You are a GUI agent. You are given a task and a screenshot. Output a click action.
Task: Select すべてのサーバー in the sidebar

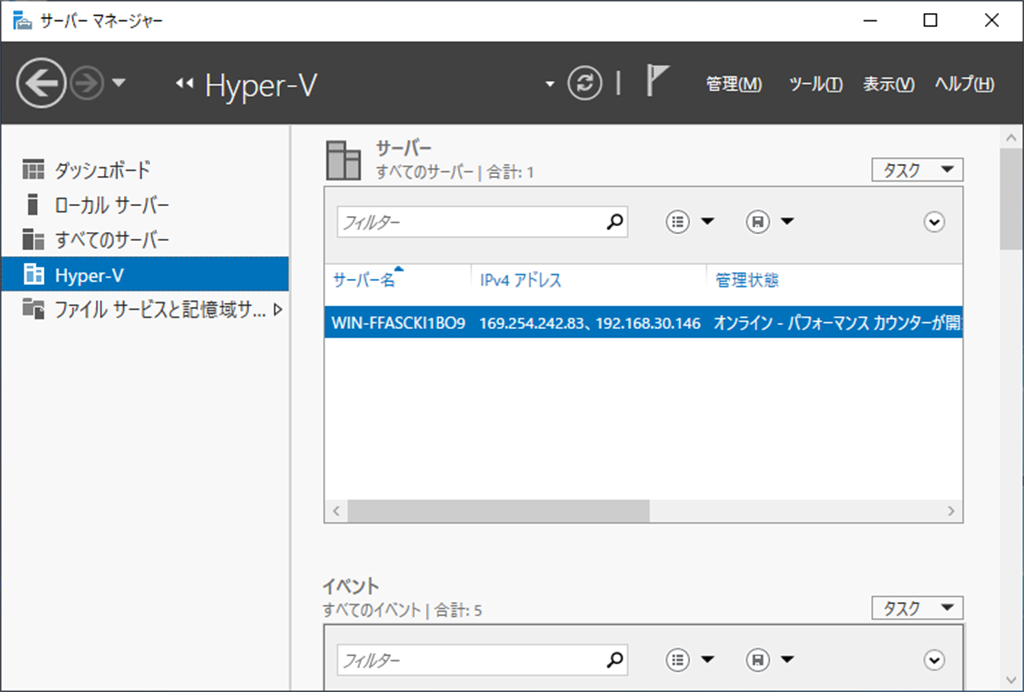[111, 240]
